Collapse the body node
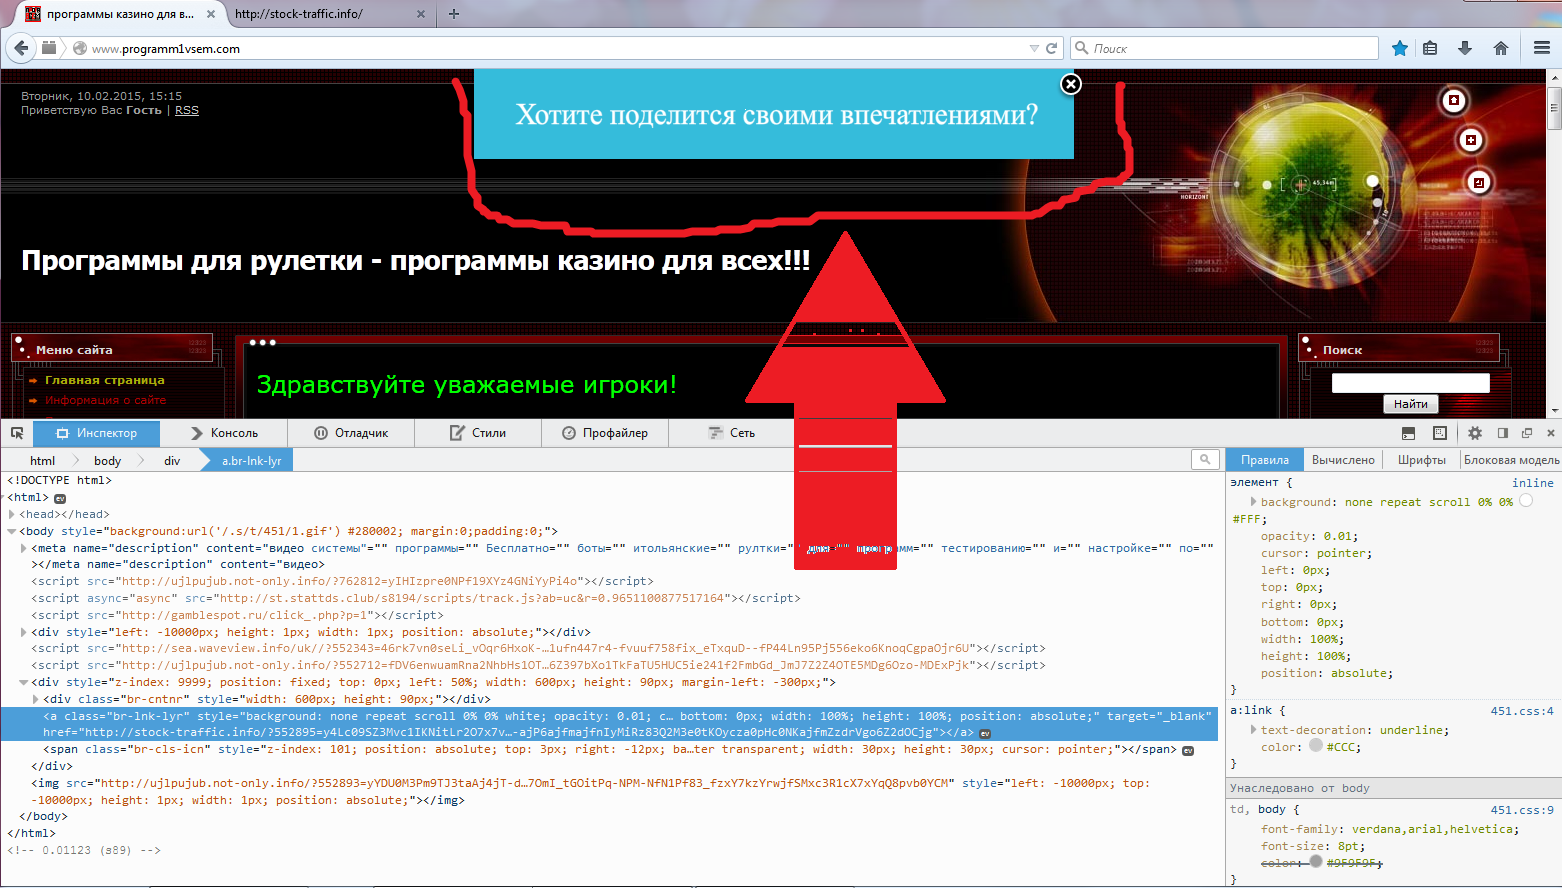The width and height of the screenshot is (1562, 890). click(12, 532)
